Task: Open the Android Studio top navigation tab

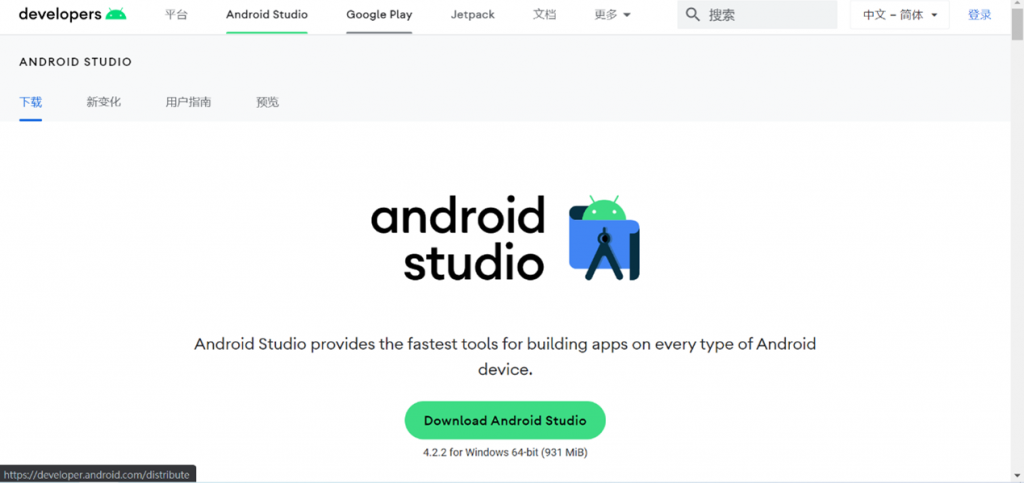Action: point(266,14)
